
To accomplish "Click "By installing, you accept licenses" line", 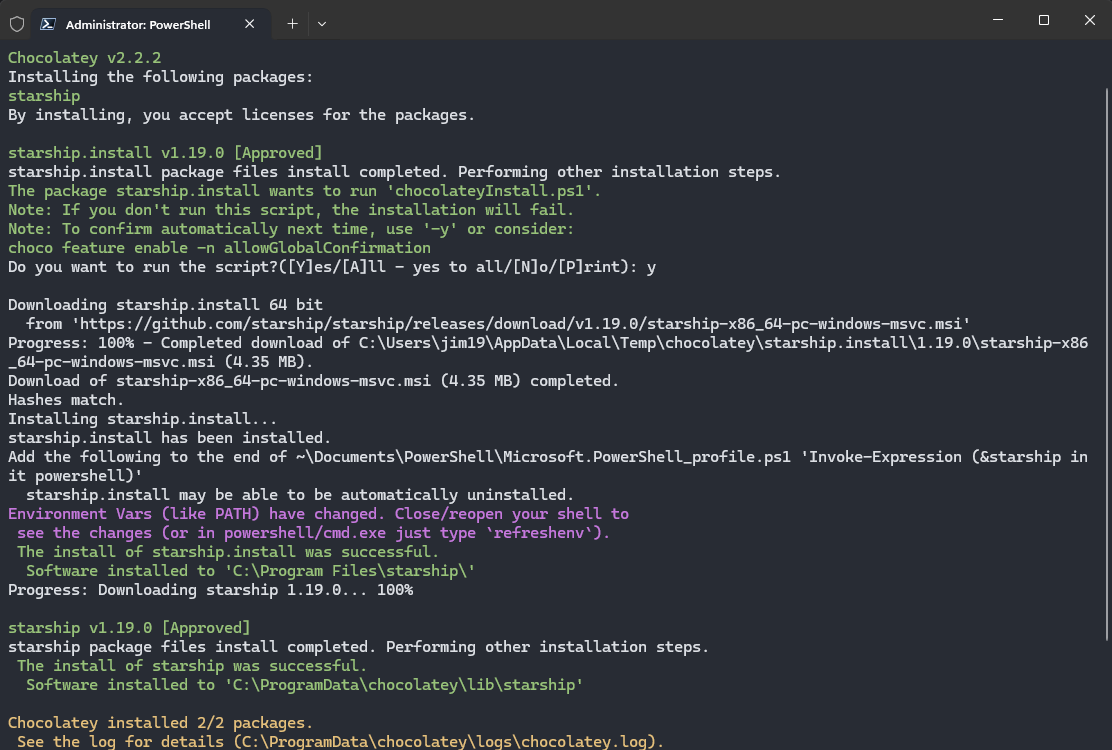I will (241, 115).
